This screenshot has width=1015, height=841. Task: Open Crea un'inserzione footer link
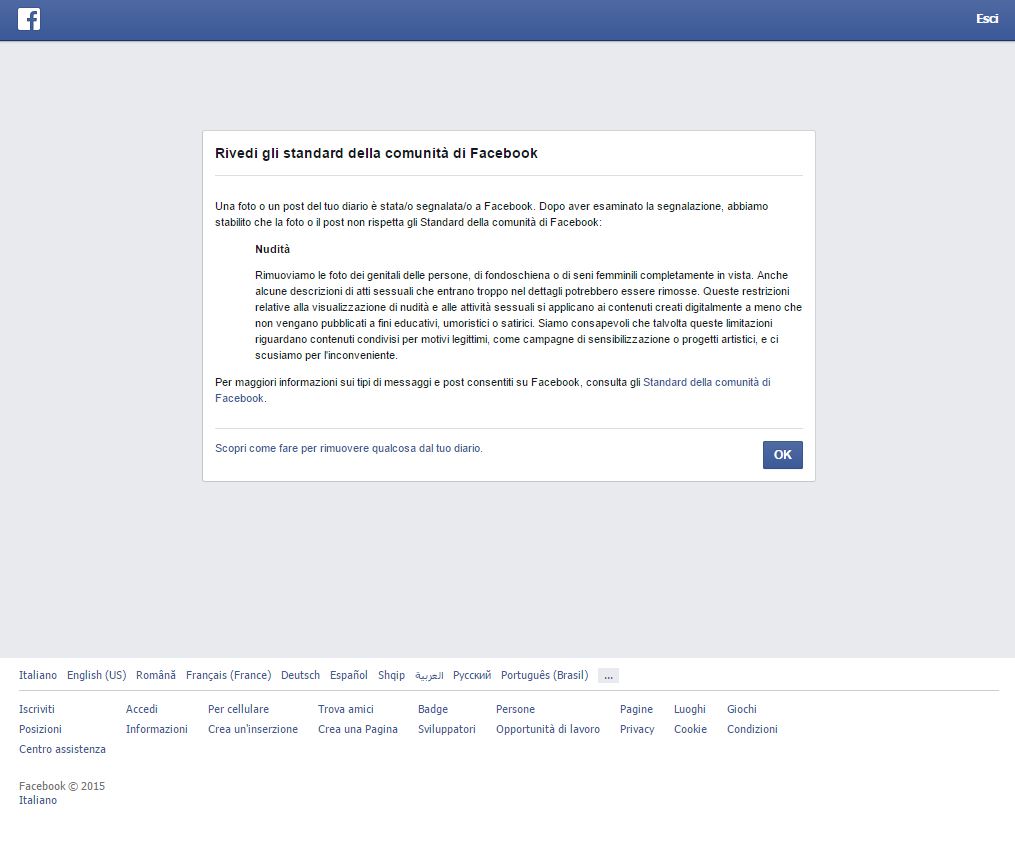coord(253,729)
